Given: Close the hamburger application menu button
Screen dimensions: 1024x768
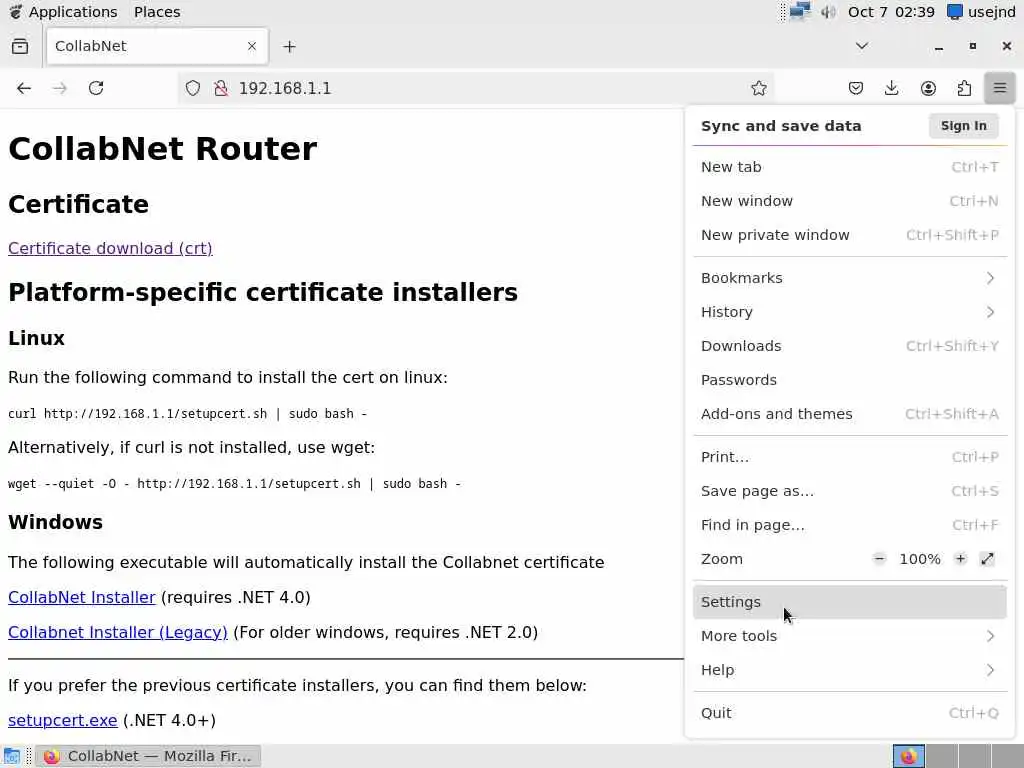Looking at the screenshot, I should 999,88.
